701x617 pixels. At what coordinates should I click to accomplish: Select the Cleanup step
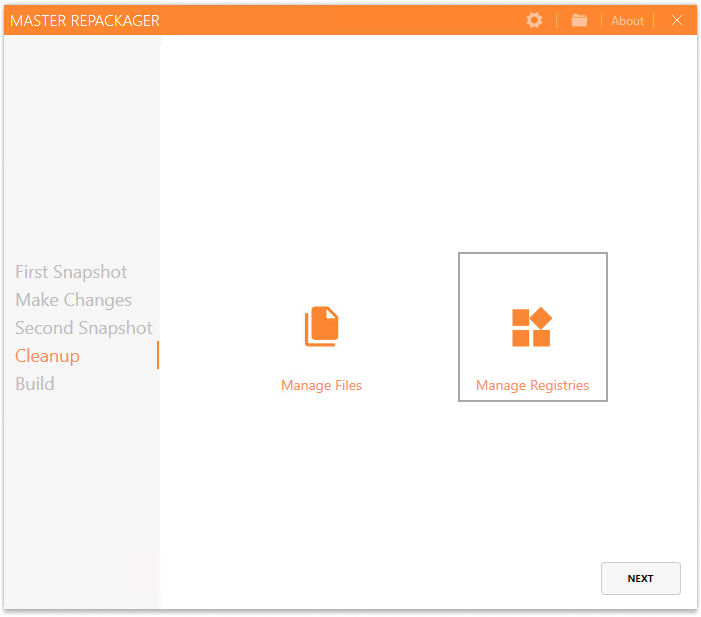point(47,356)
